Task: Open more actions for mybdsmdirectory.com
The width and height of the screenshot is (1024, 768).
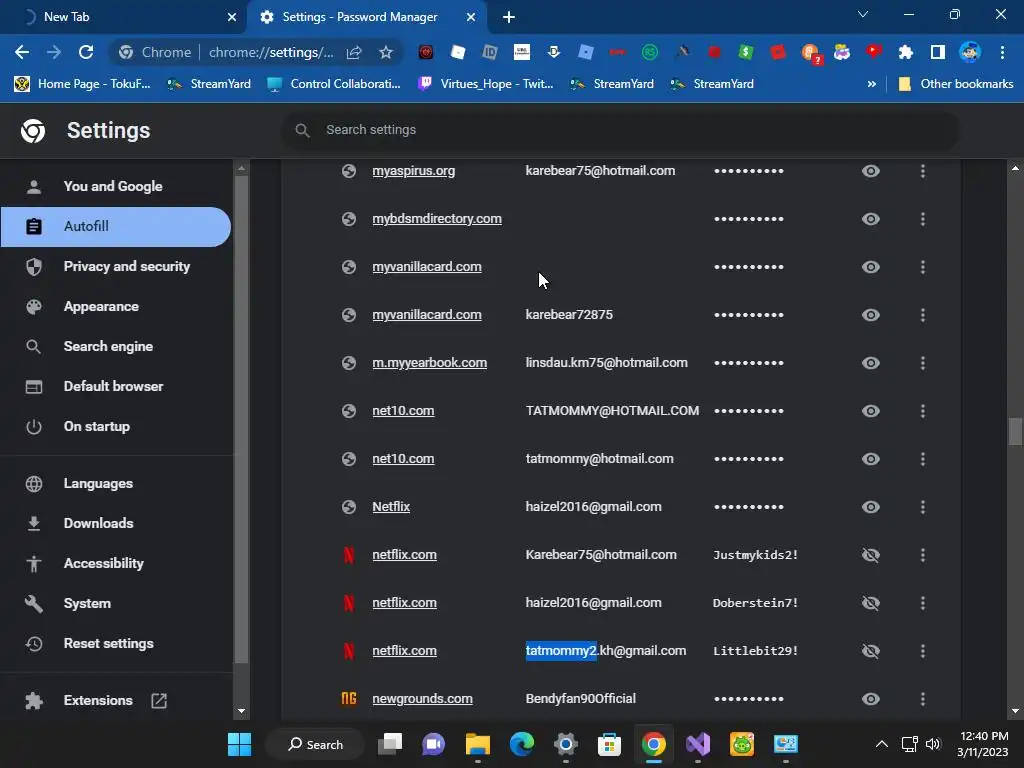Action: point(923,219)
